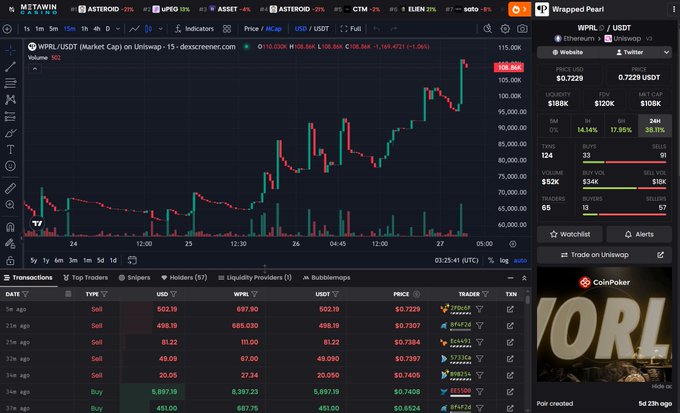
Task: Trade on Uniswap button
Action: [x=605, y=255]
